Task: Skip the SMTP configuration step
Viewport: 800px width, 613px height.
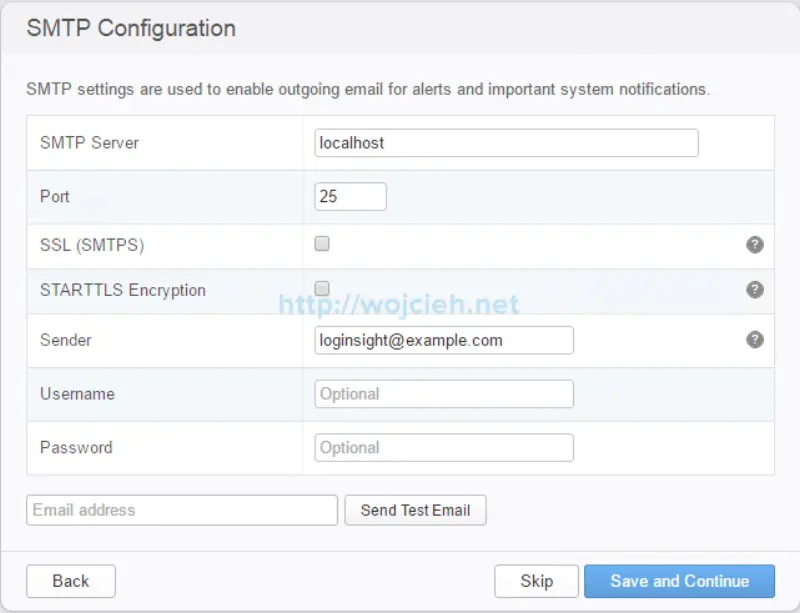Action: 537,581
